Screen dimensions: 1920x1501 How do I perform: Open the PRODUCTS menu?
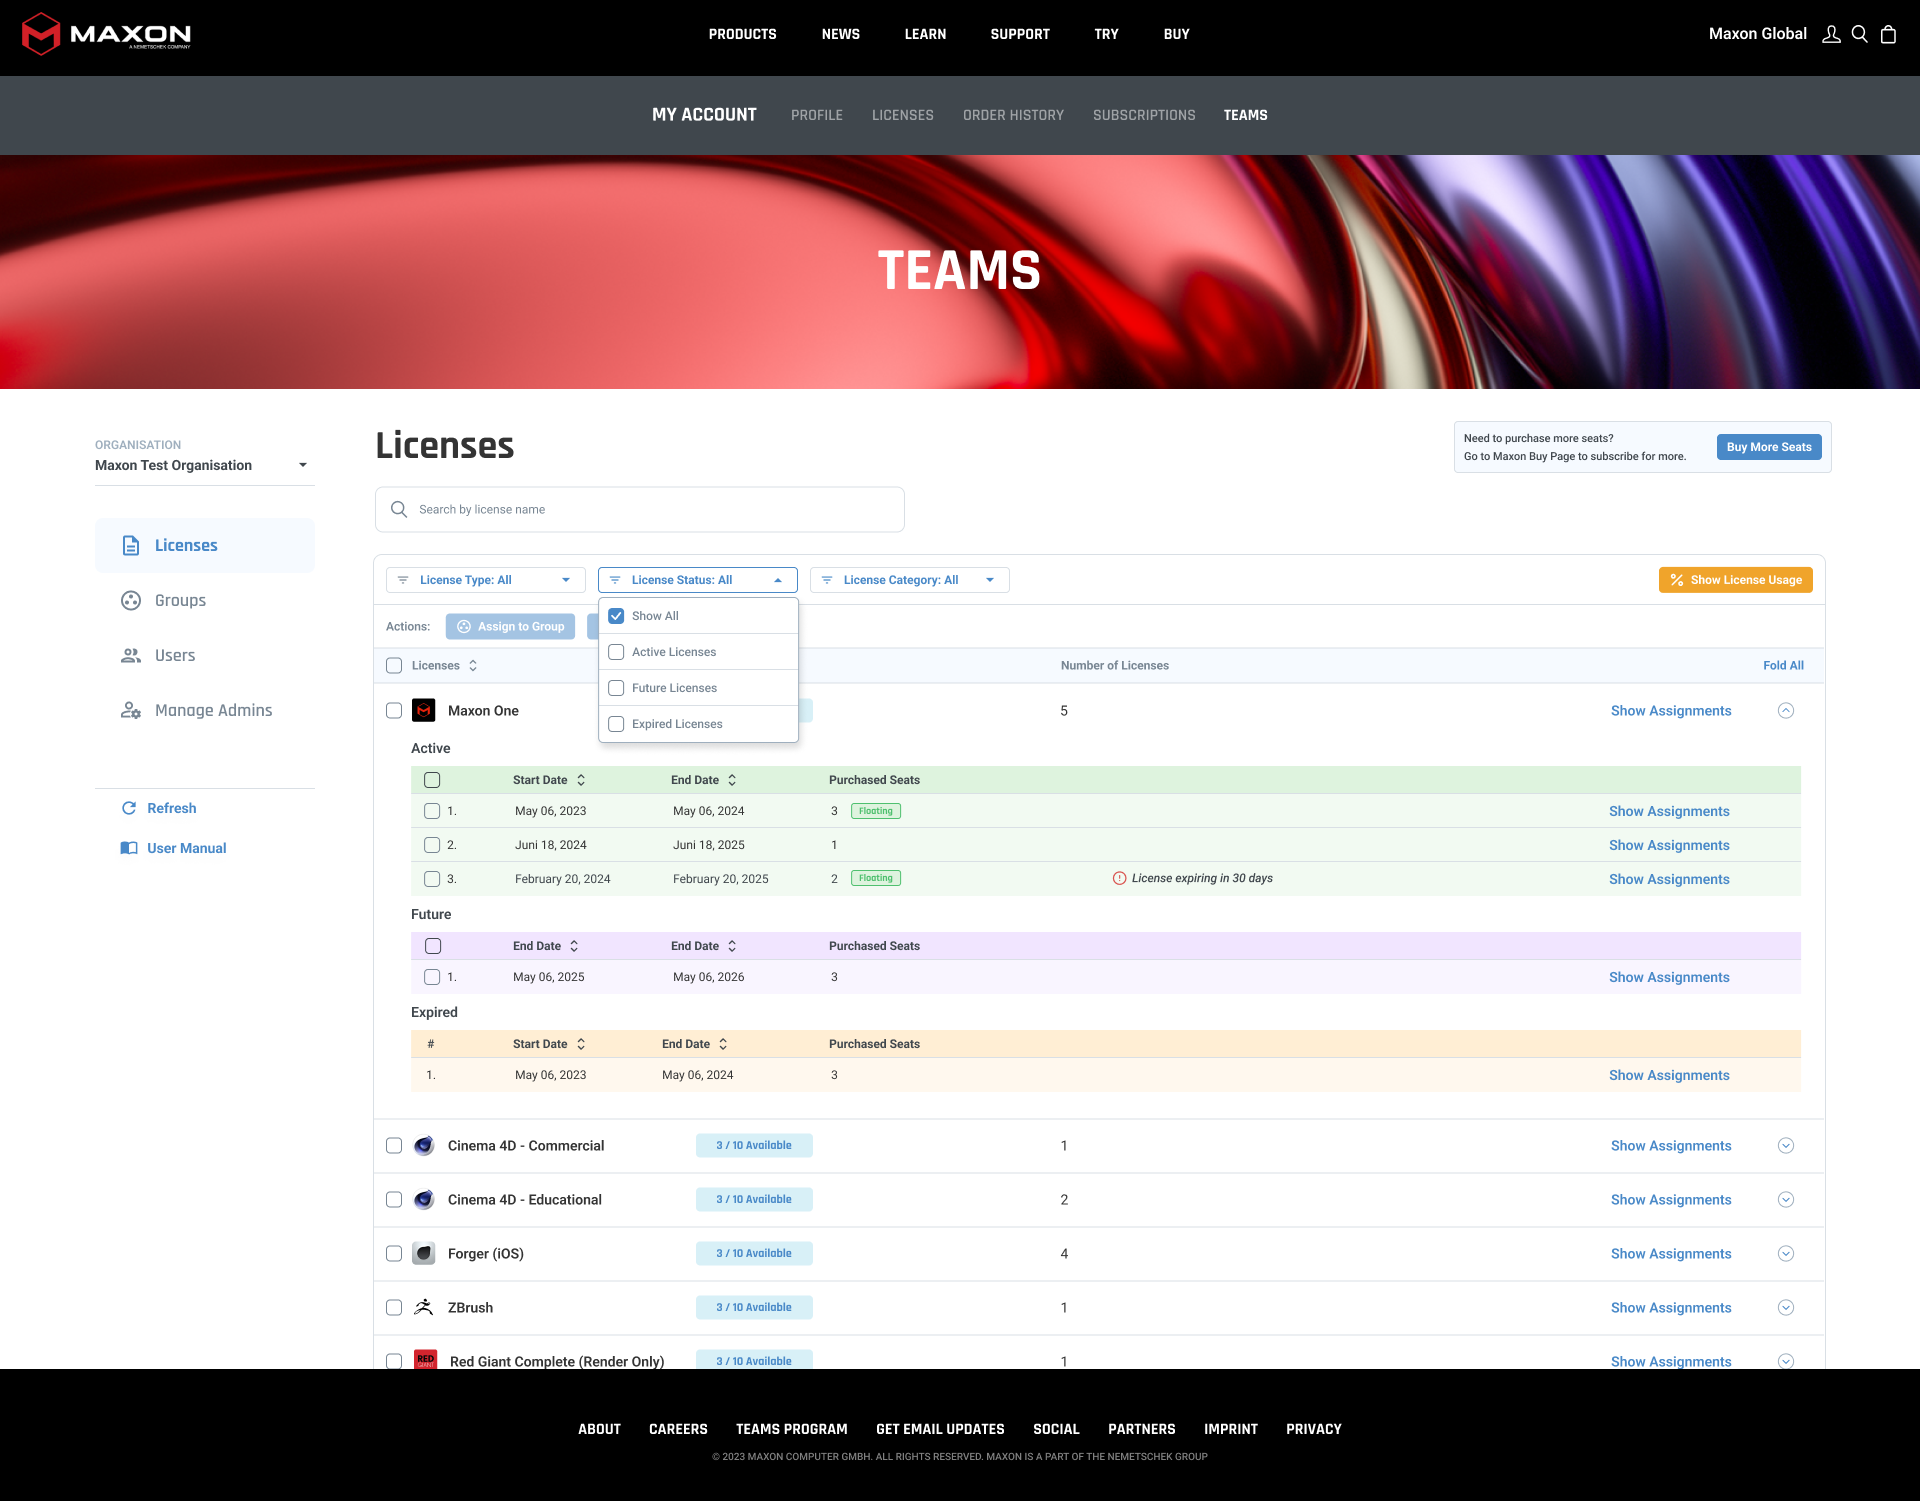pos(743,34)
